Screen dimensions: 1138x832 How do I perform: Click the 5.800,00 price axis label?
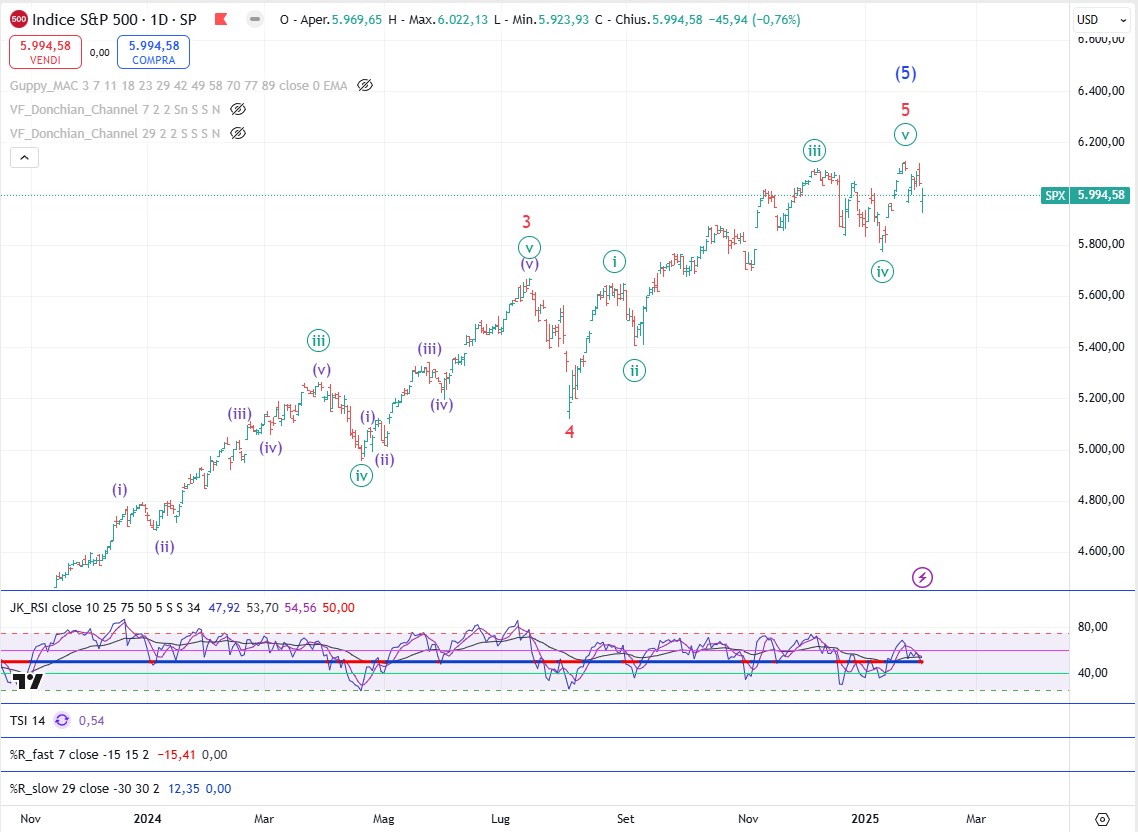pos(1101,244)
